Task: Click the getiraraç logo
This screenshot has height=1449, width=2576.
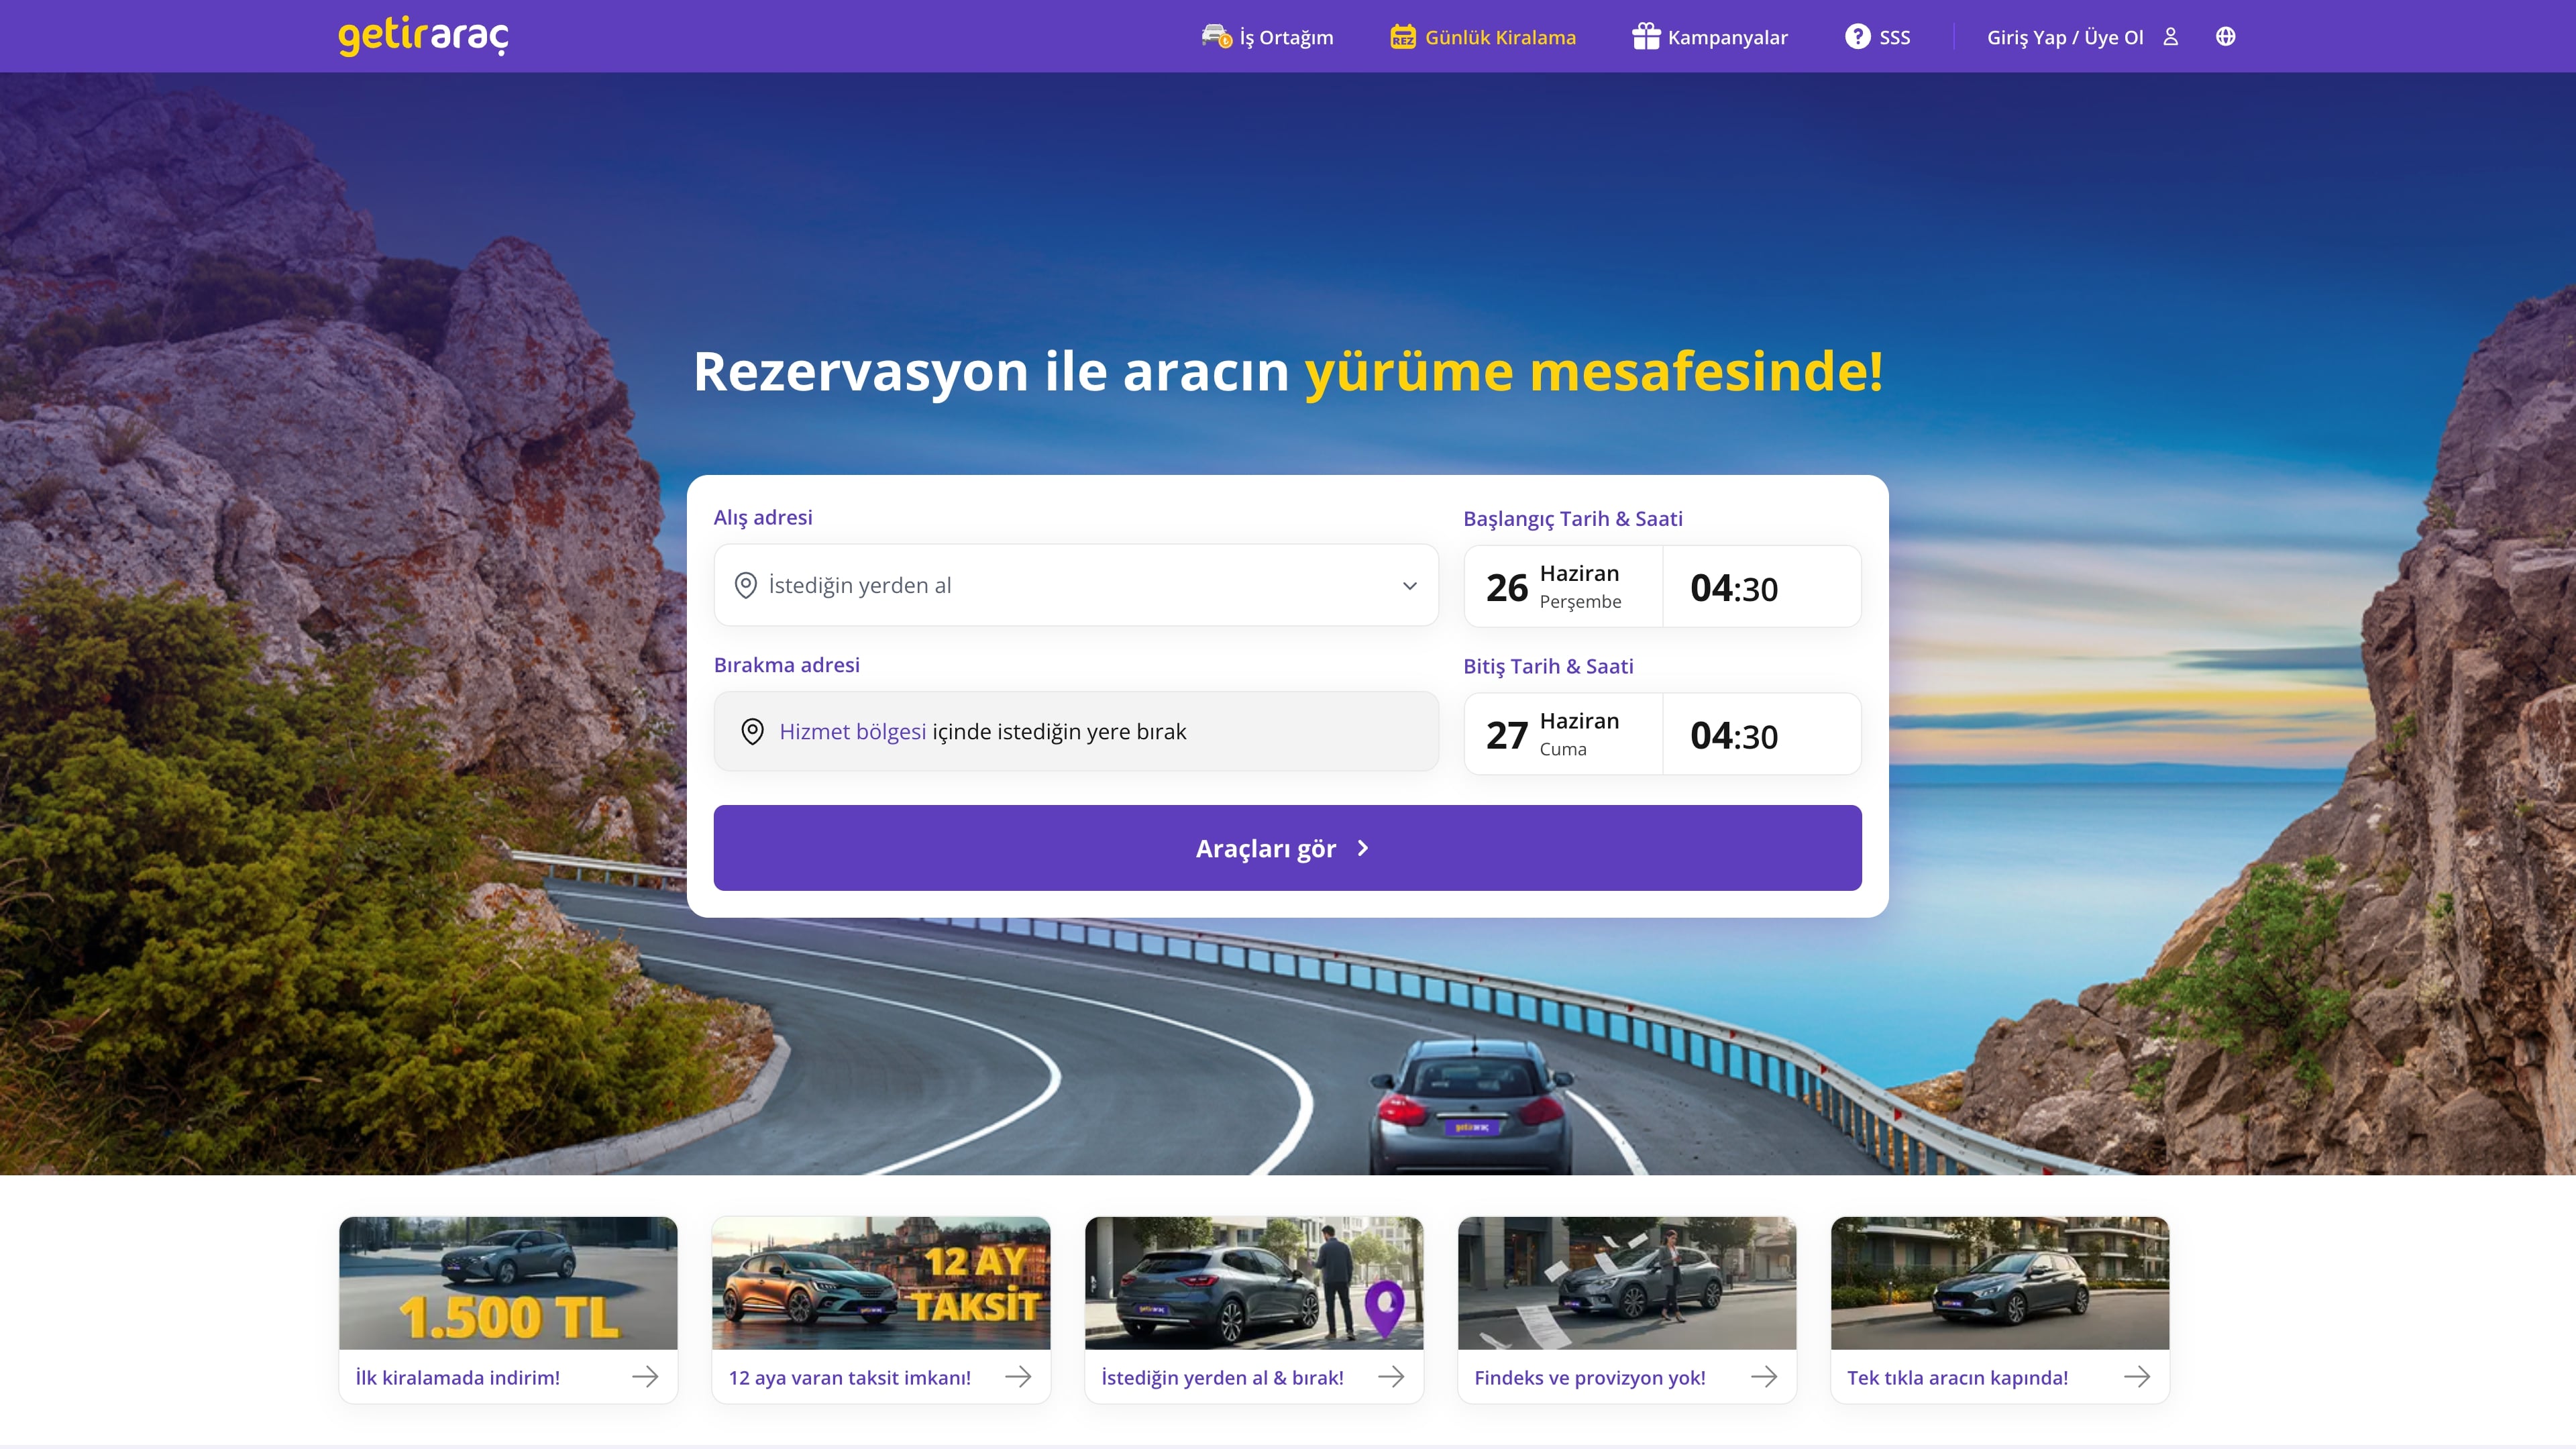Action: [x=423, y=36]
